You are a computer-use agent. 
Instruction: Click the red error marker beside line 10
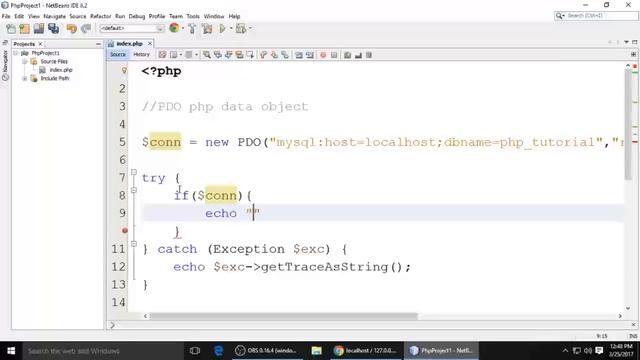click(x=125, y=231)
